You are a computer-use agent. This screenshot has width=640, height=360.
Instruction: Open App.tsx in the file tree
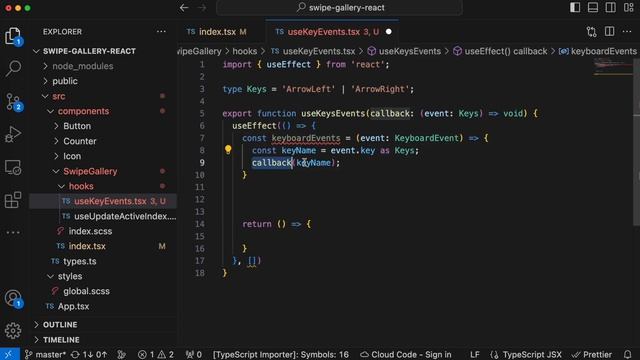point(103,307)
